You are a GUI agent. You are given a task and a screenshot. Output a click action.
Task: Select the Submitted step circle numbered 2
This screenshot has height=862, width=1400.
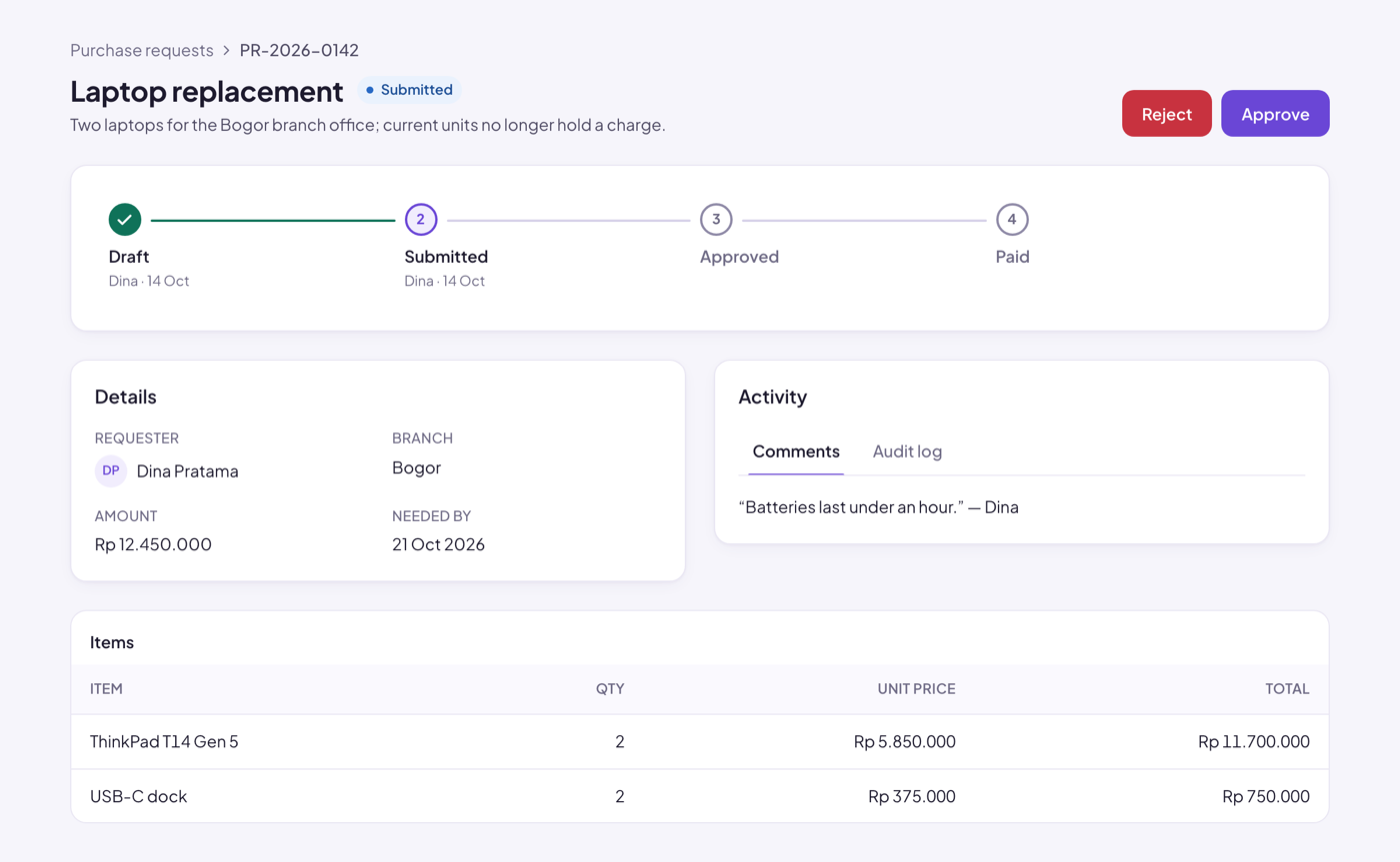421,219
